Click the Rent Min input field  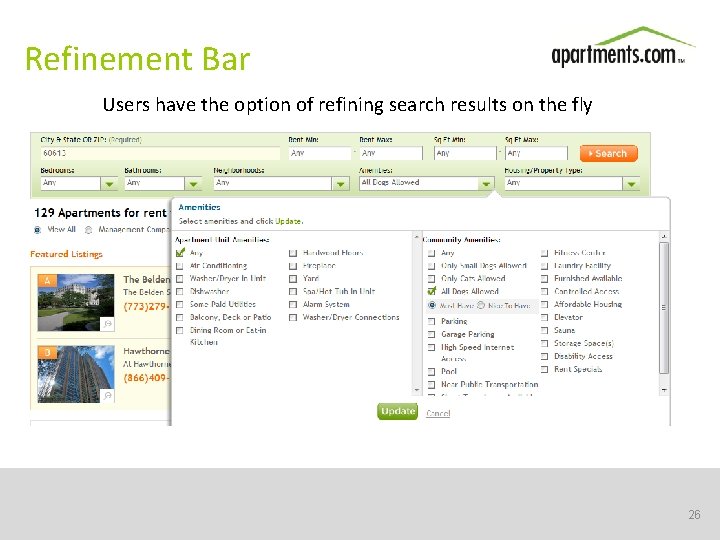(x=320, y=153)
